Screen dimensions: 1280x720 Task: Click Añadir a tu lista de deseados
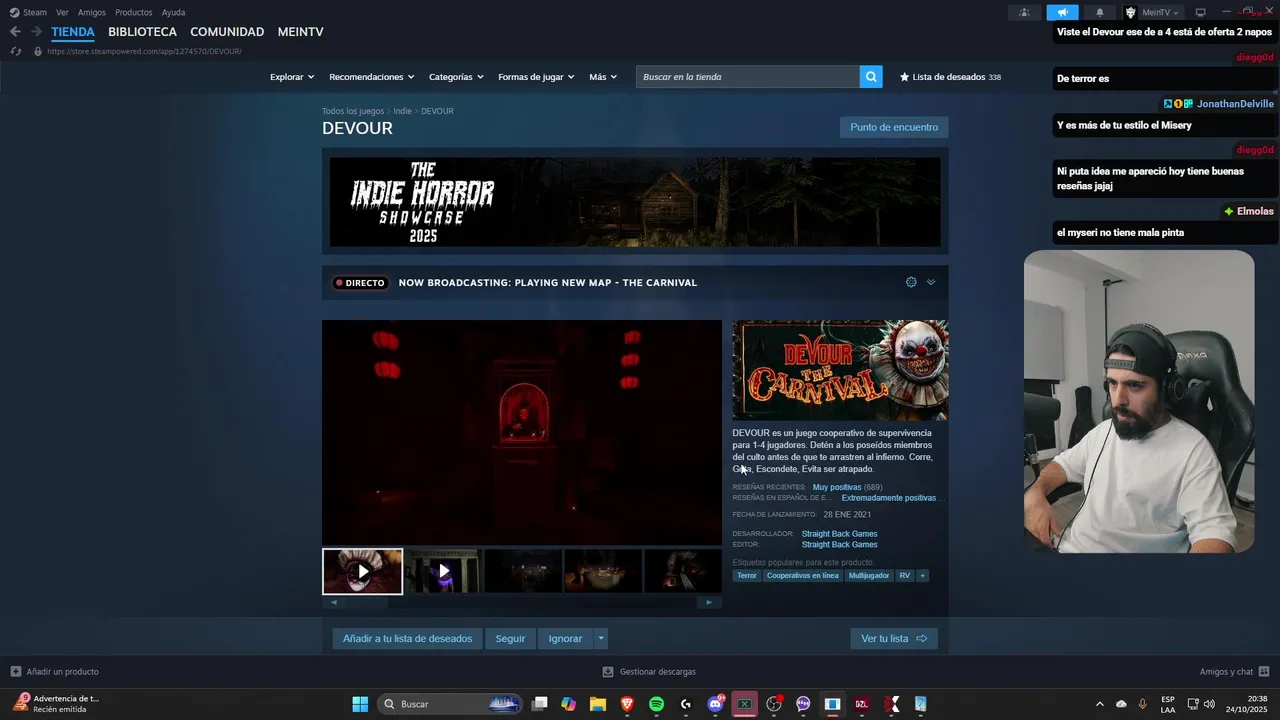pyautogui.click(x=407, y=638)
